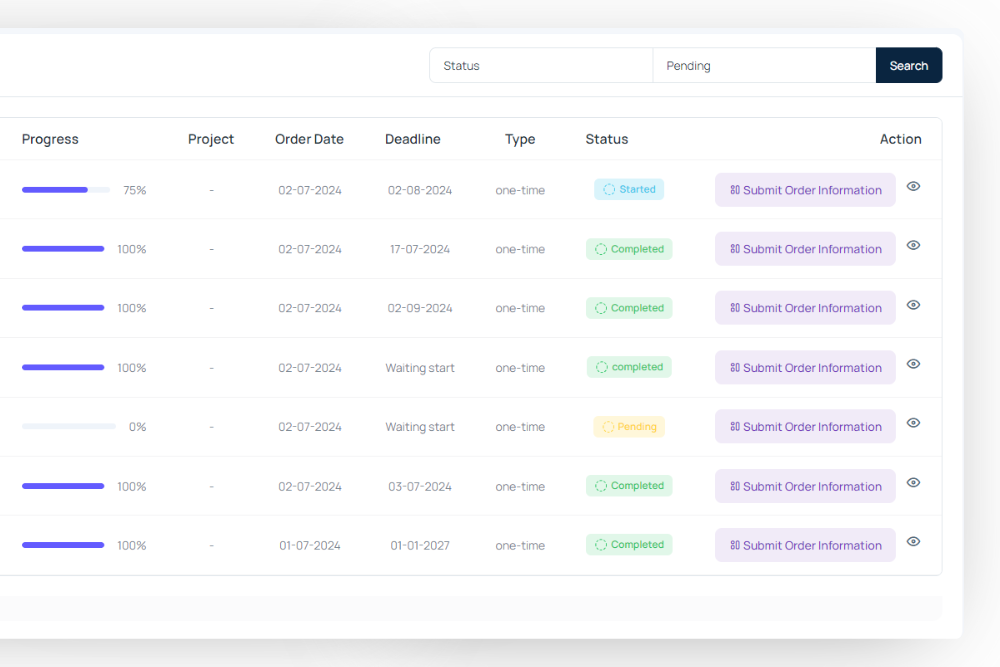Click the 75% progress bar
Viewport: 1000px width, 667px height.
(x=67, y=189)
